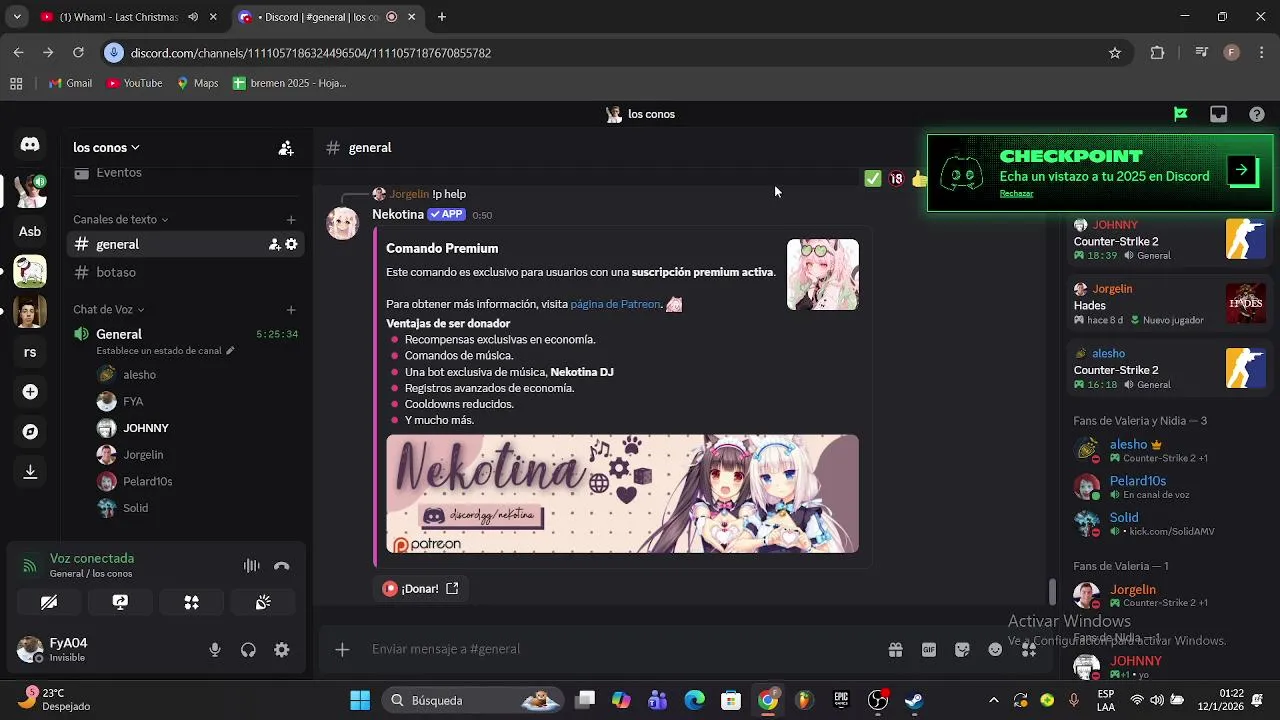Screen dimensions: 1280x720
Task: Click the Chrome address bar URL
Action: point(311,53)
